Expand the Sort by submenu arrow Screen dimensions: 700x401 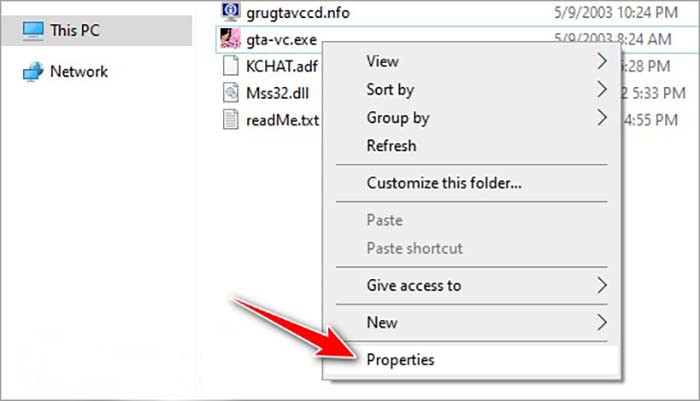point(602,89)
